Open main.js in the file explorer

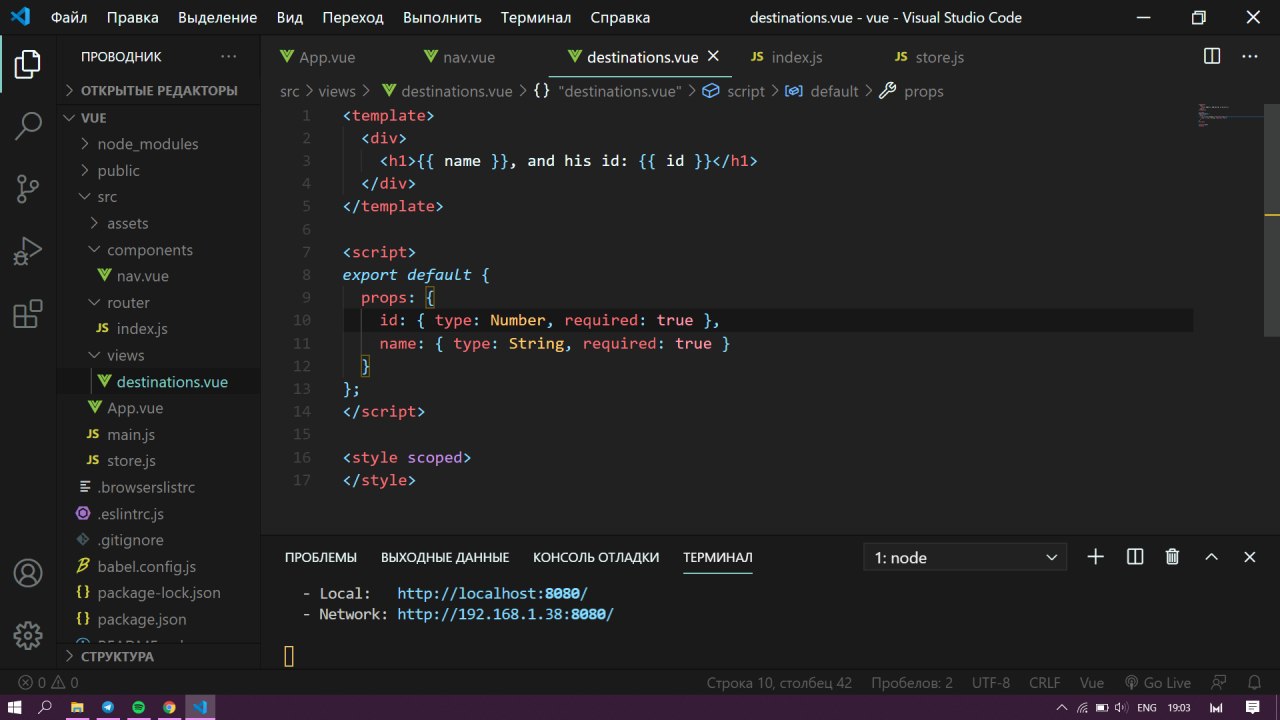(x=129, y=434)
